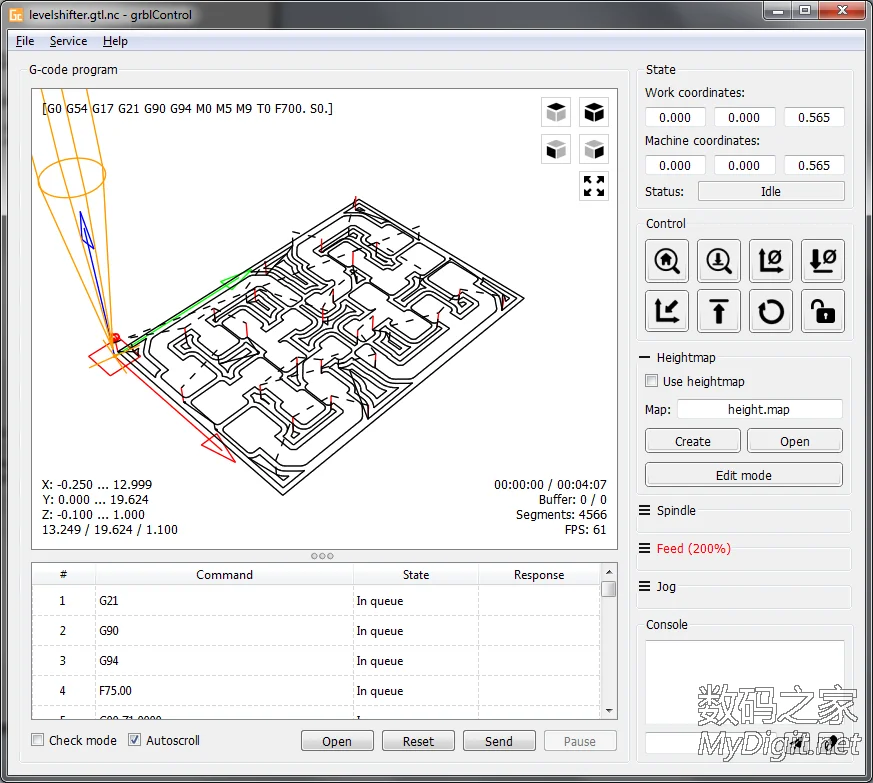Click the Send button to start the job

[499, 740]
